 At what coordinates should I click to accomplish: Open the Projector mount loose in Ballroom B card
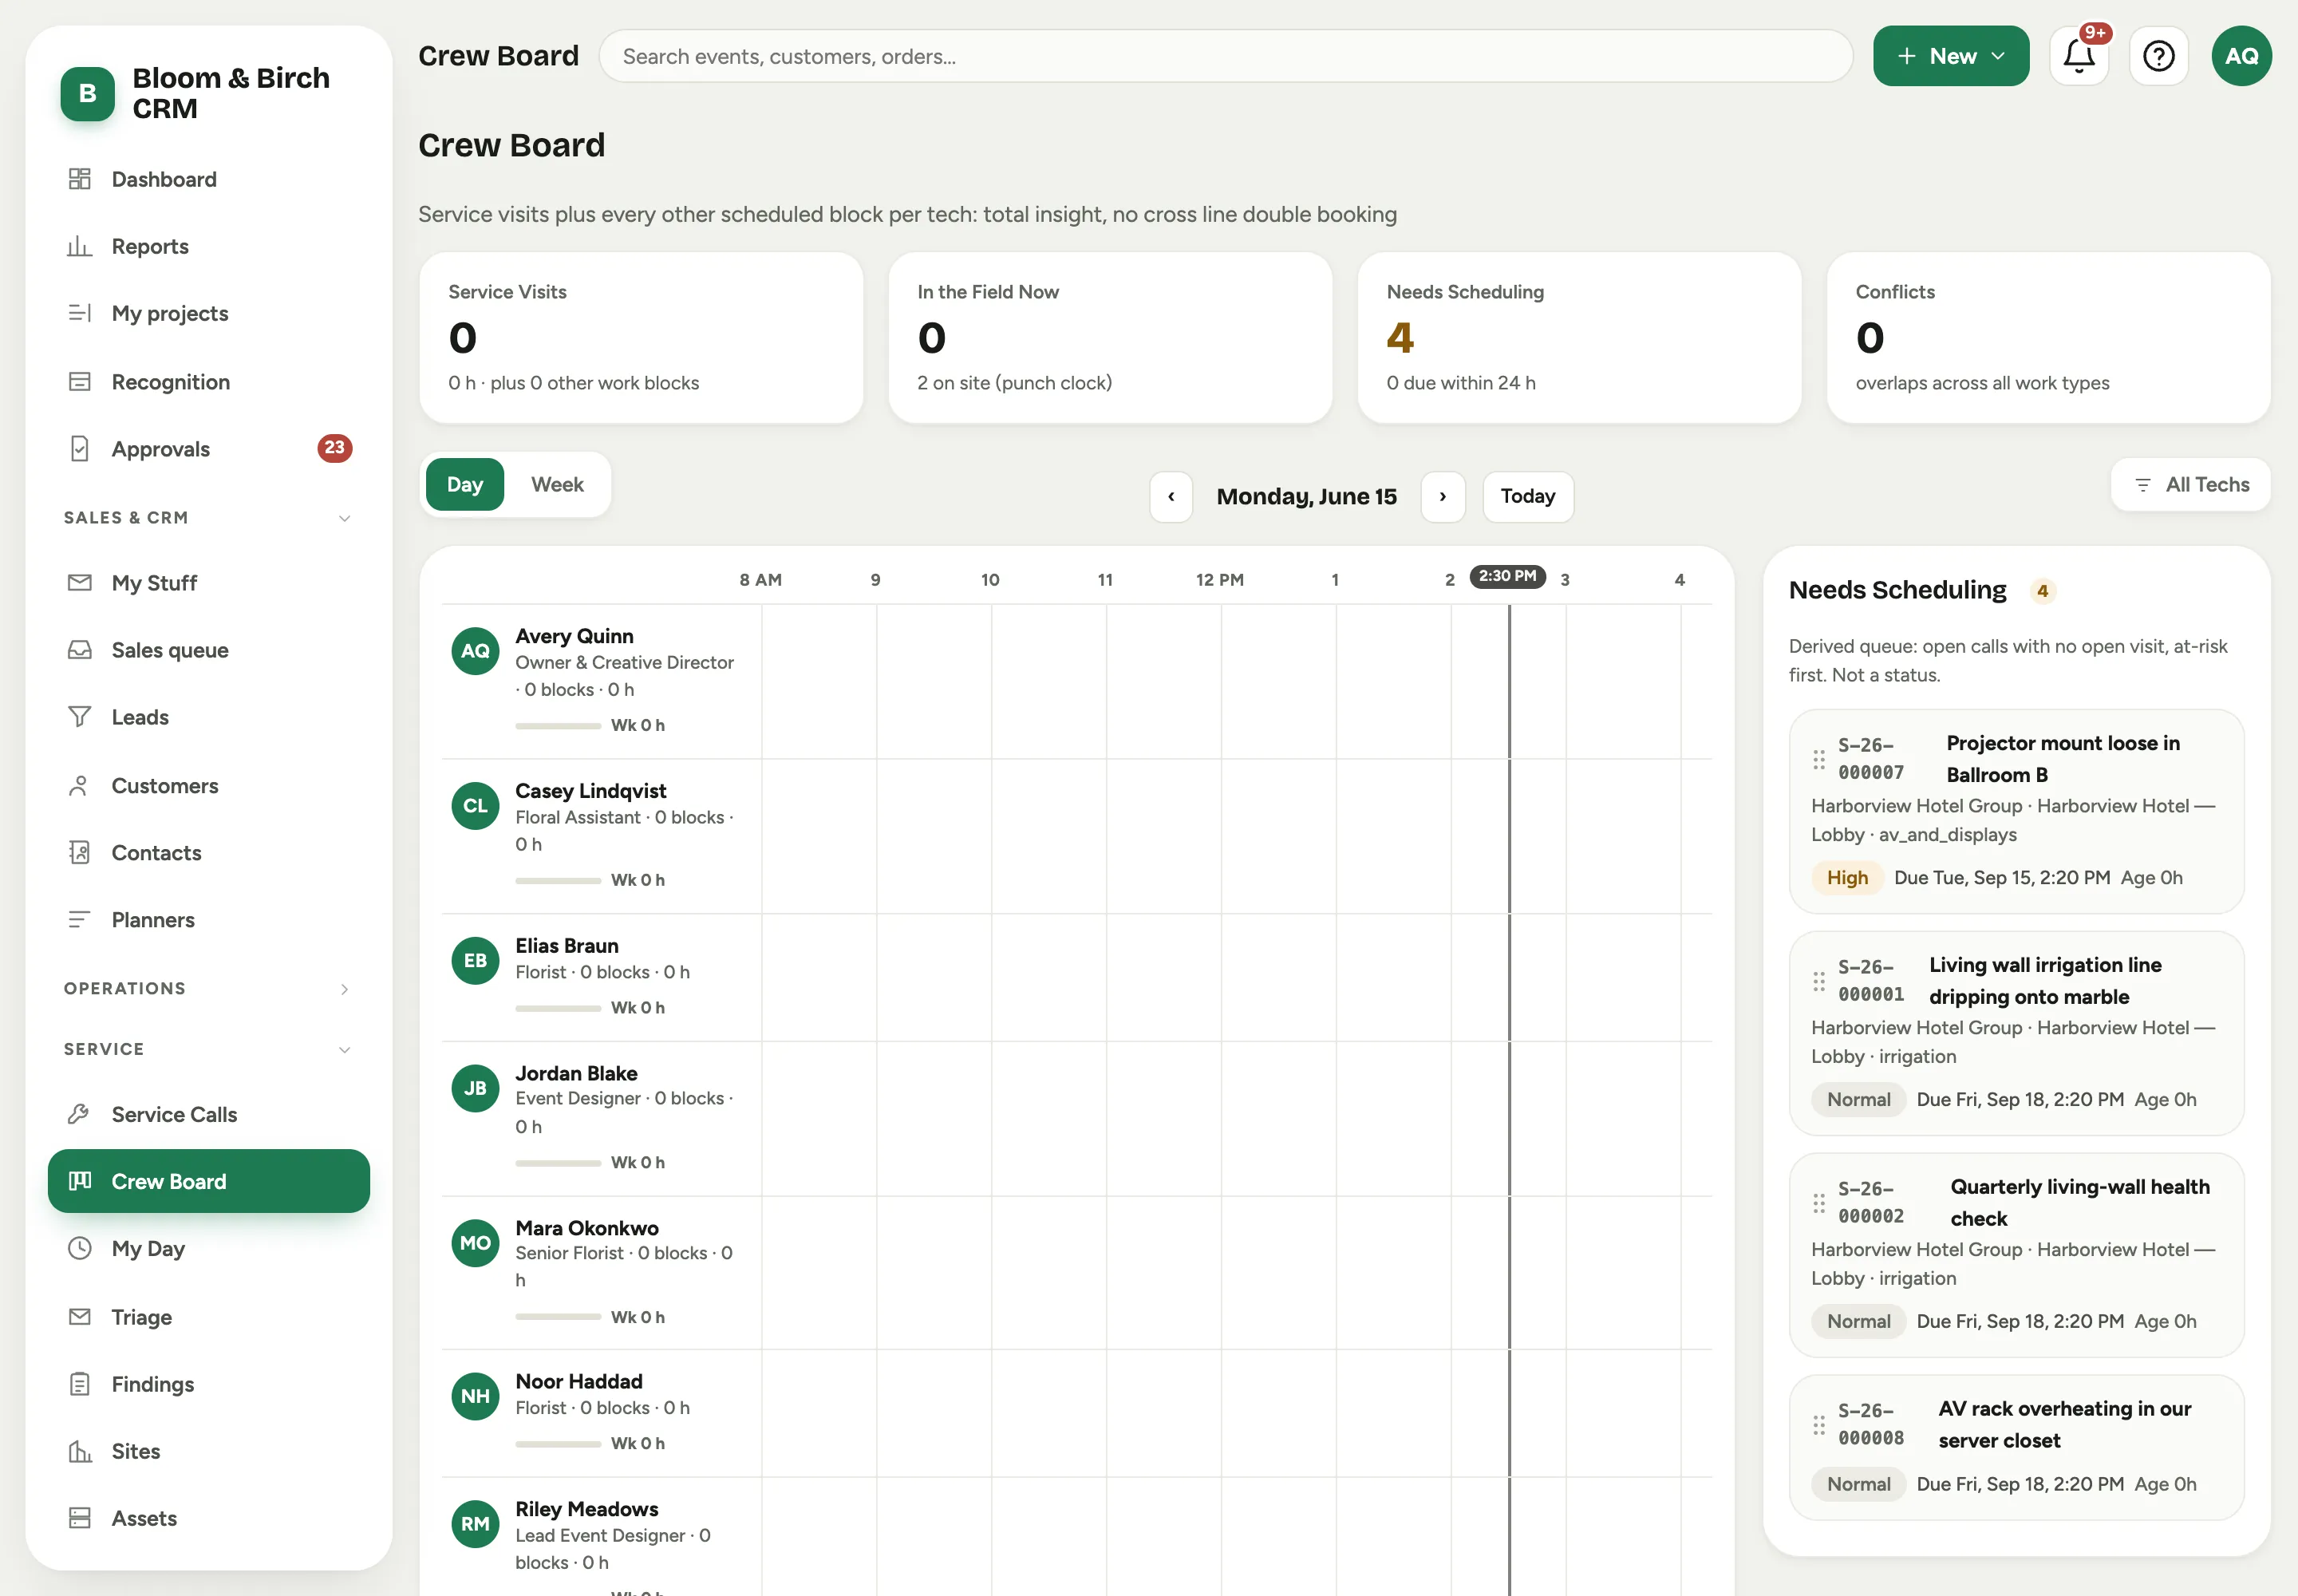pyautogui.click(x=2016, y=811)
